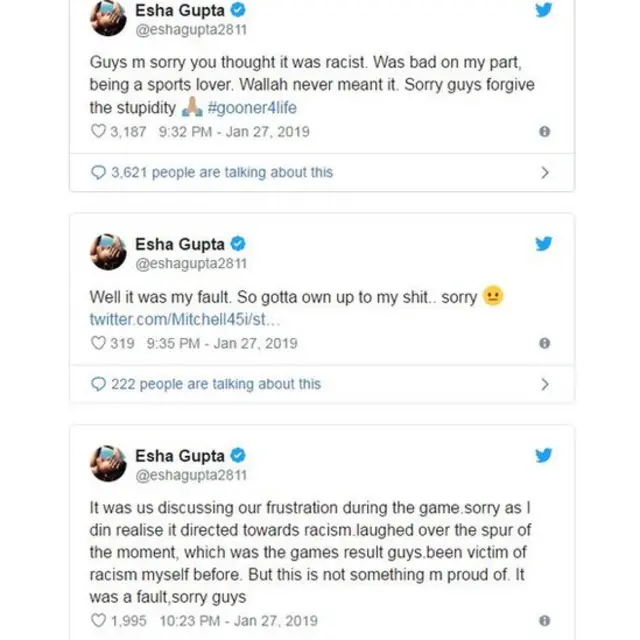This screenshot has height=640, width=640.
Task: Click Esha Gupta avatar on second tweet
Action: point(108,252)
